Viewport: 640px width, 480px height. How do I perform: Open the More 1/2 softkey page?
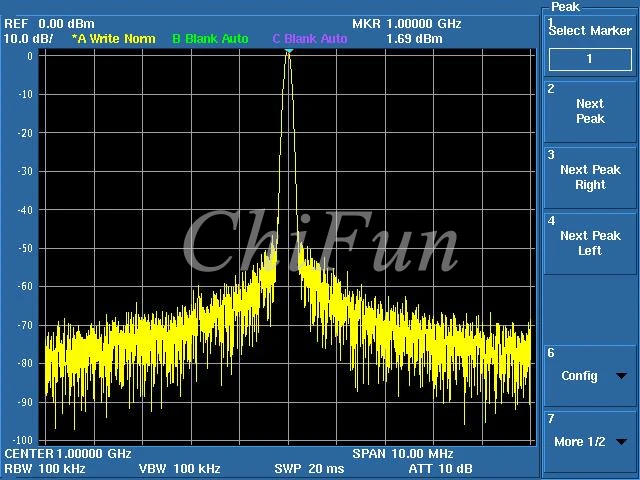coord(590,442)
